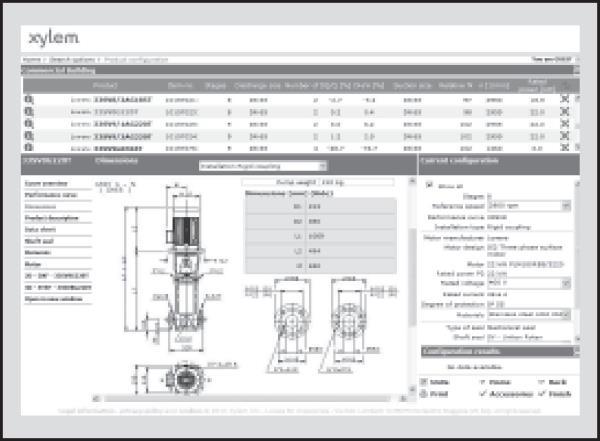Open the Reference speed dropdown
This screenshot has height=441, width=600.
coord(529,206)
